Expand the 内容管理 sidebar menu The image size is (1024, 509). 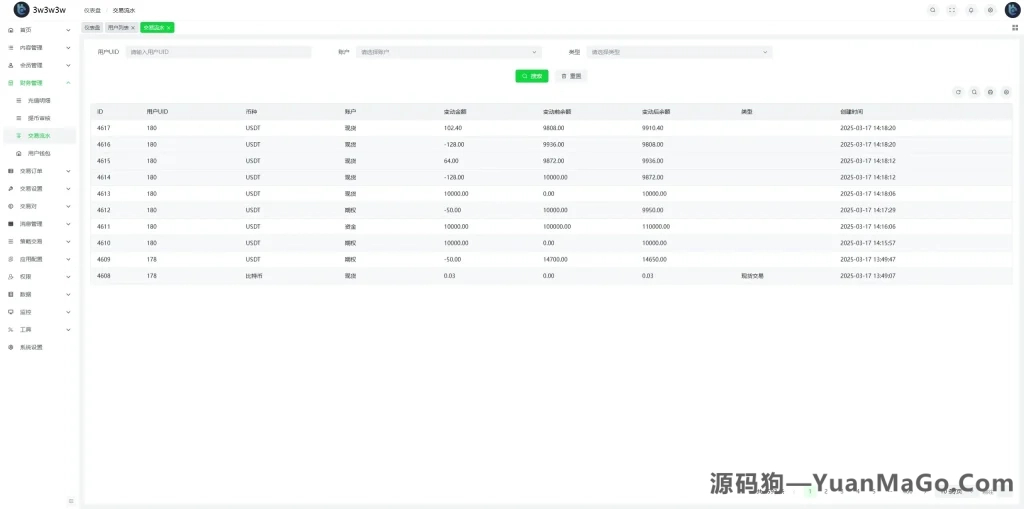click(x=39, y=48)
